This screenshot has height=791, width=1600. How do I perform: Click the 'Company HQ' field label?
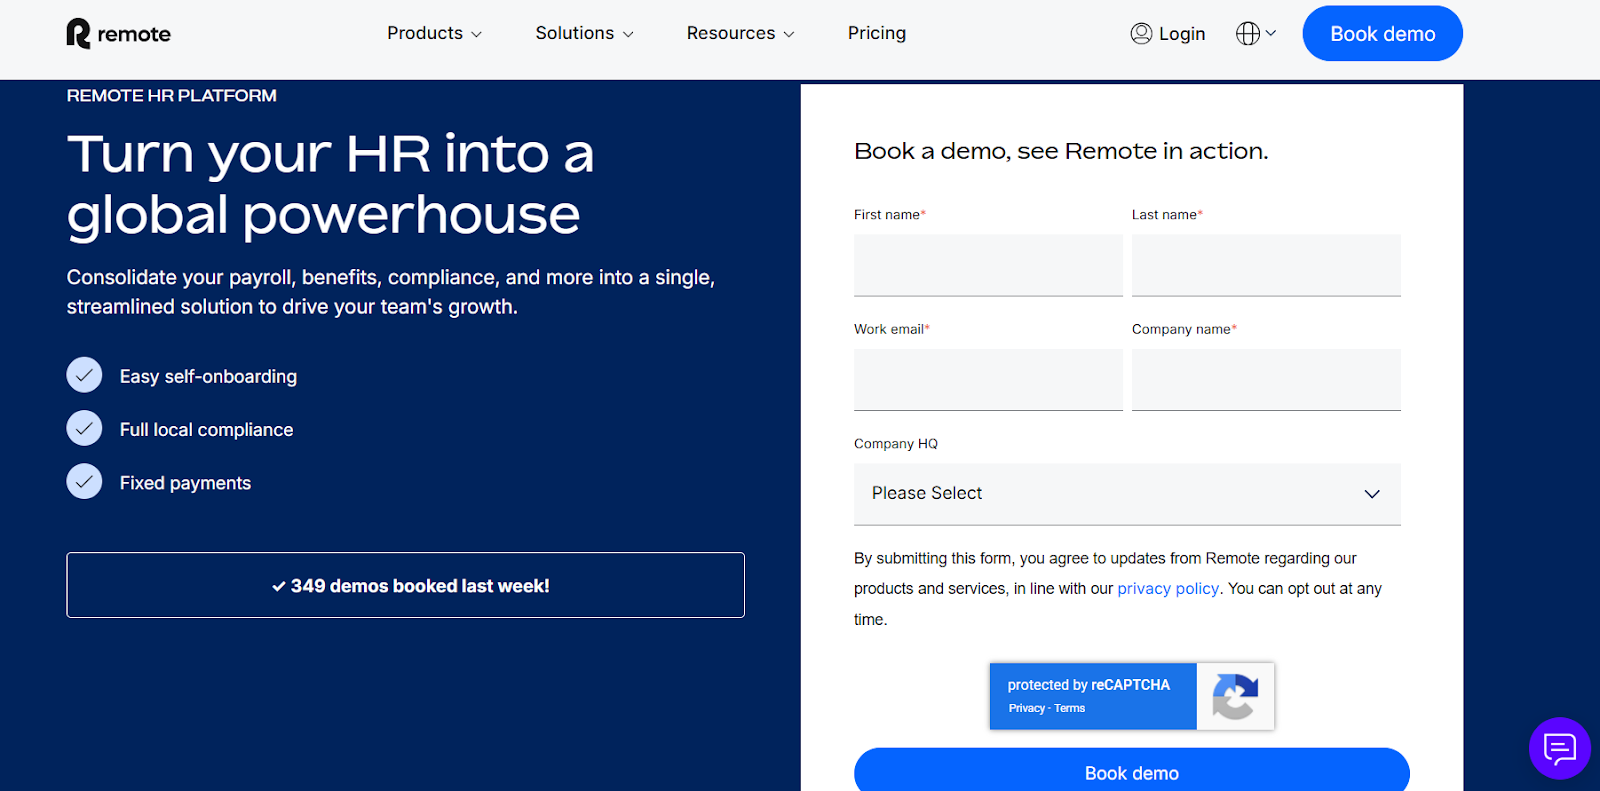click(896, 444)
